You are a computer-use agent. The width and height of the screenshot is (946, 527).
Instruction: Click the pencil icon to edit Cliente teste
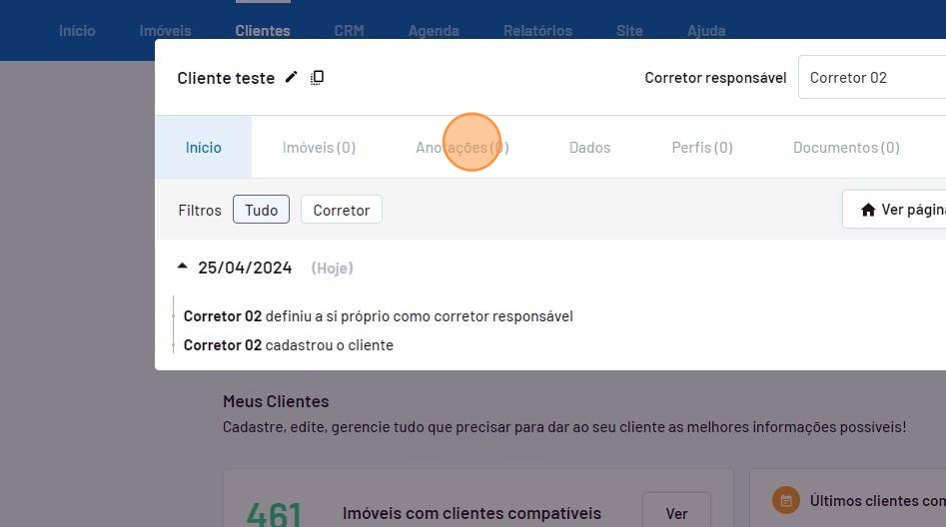[x=291, y=77]
